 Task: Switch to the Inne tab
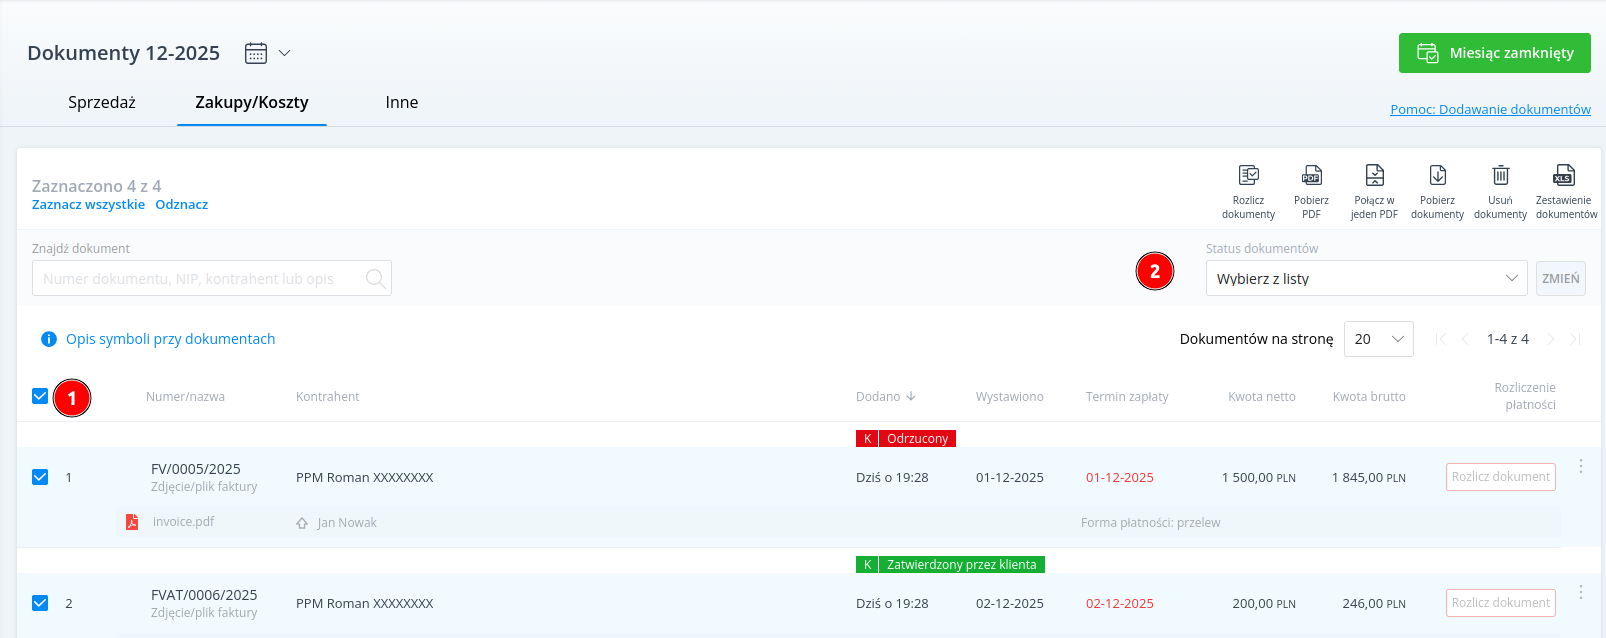pos(401,102)
